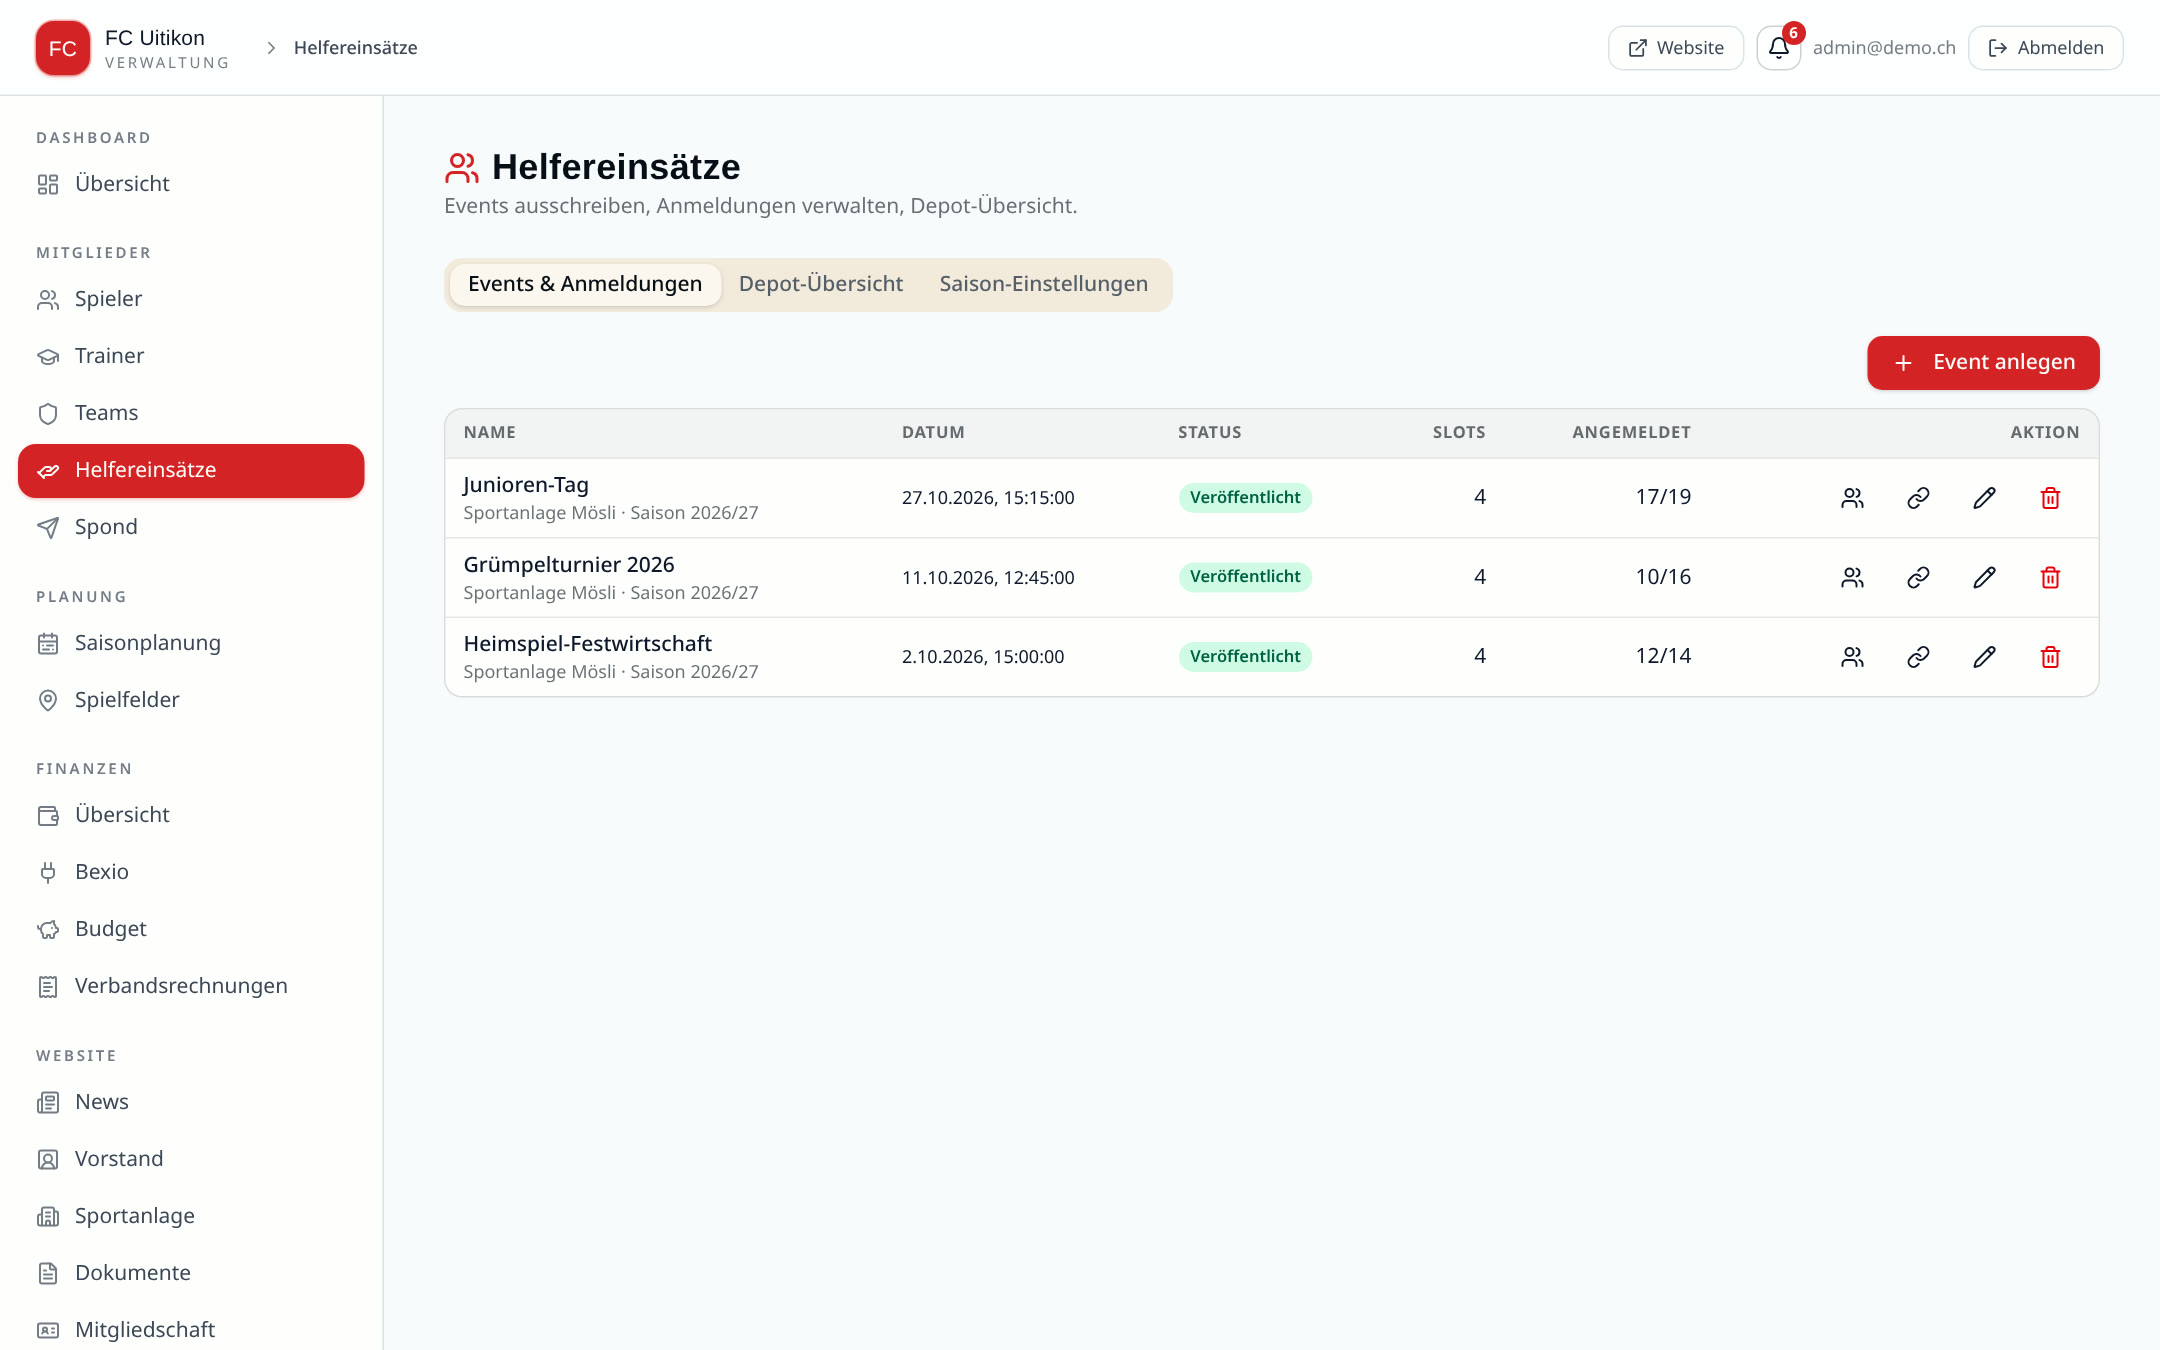Open Vorstand in sidebar
The height and width of the screenshot is (1350, 2160).
[191, 1159]
